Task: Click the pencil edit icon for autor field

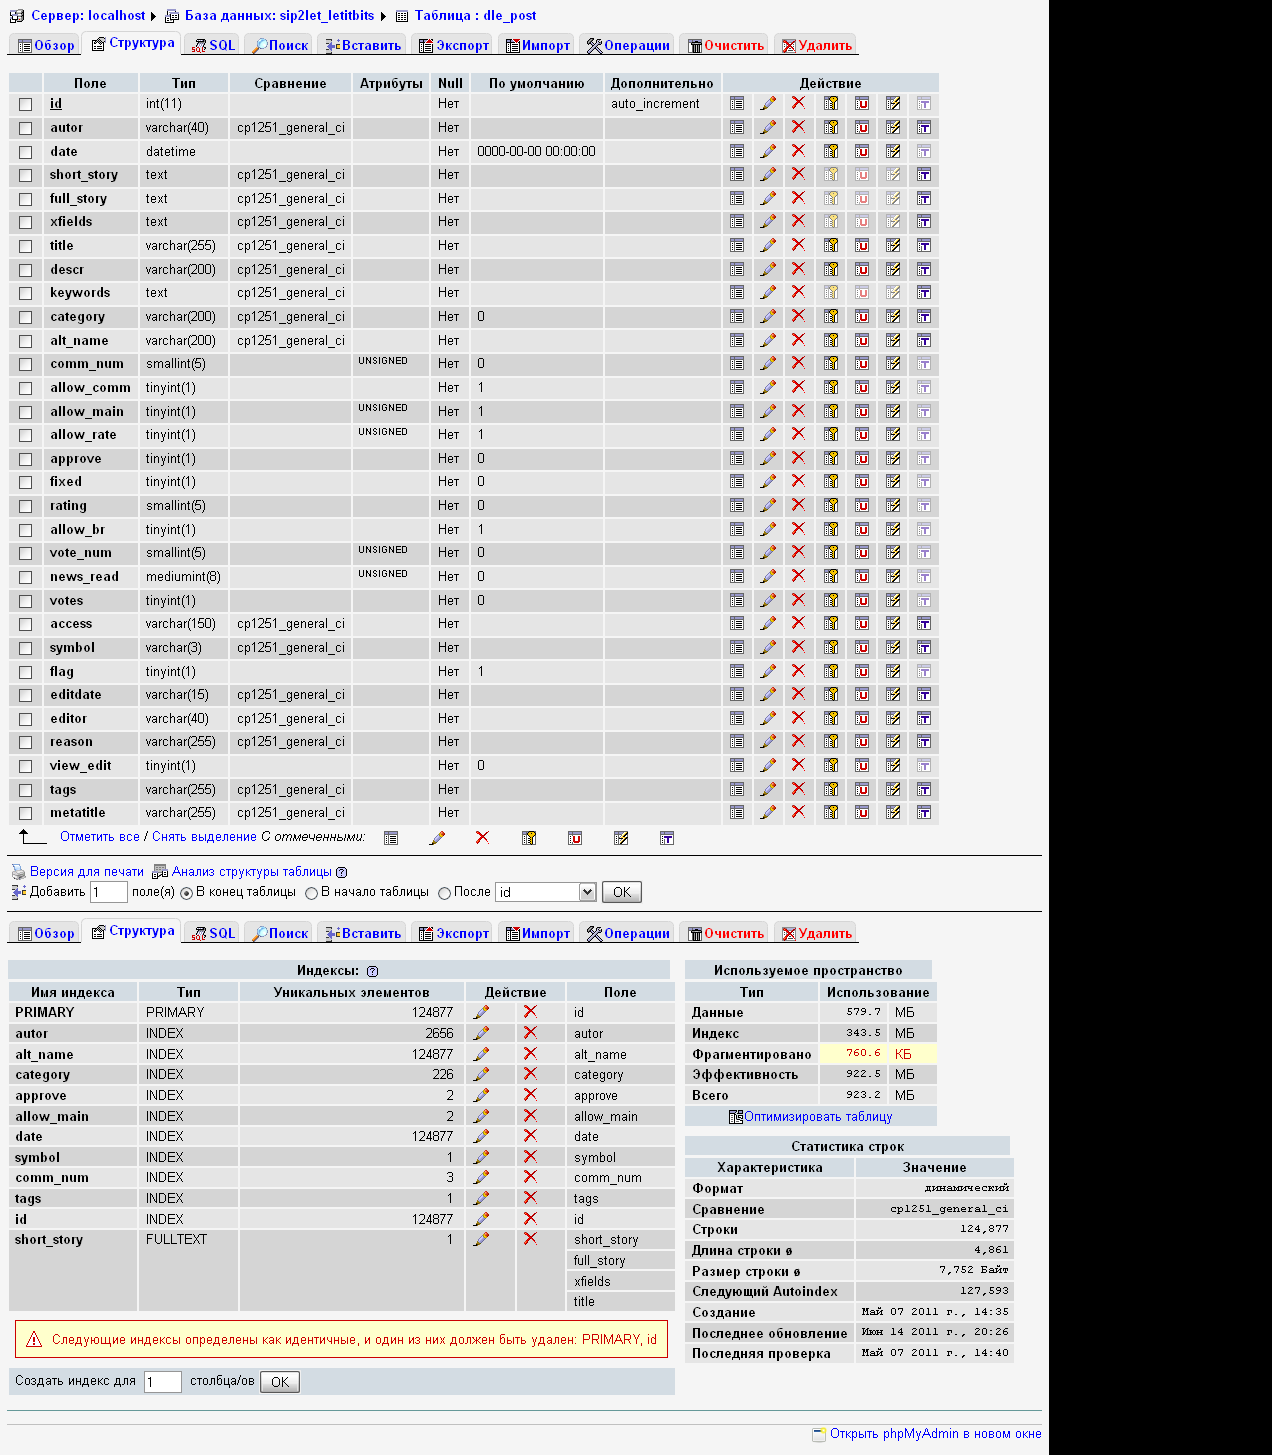Action: [x=768, y=127]
